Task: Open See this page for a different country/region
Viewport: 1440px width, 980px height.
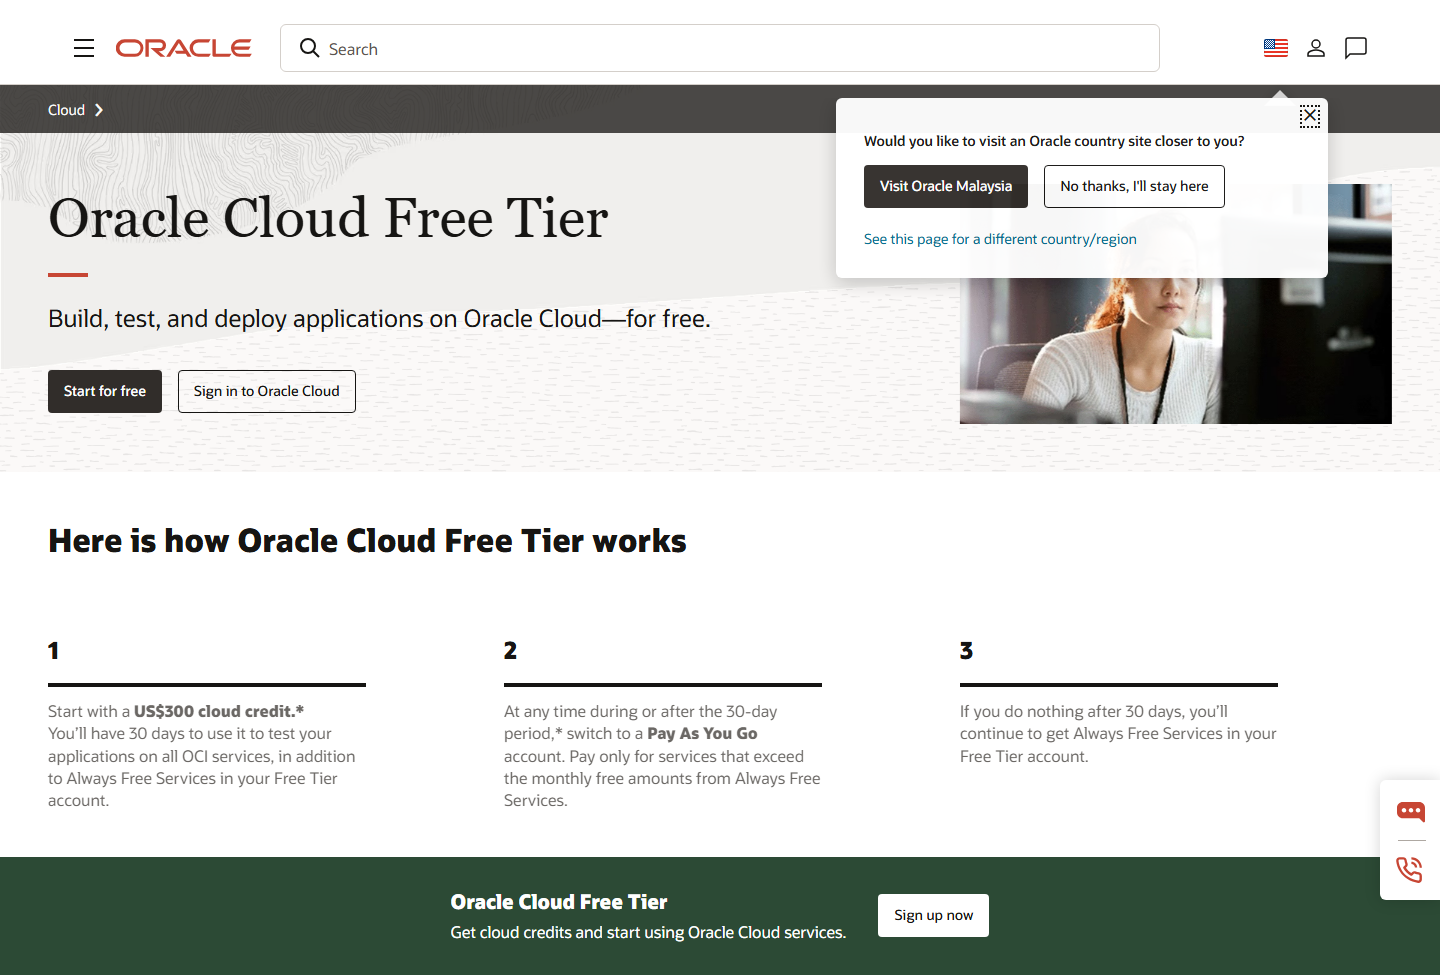Action: pos(1000,239)
